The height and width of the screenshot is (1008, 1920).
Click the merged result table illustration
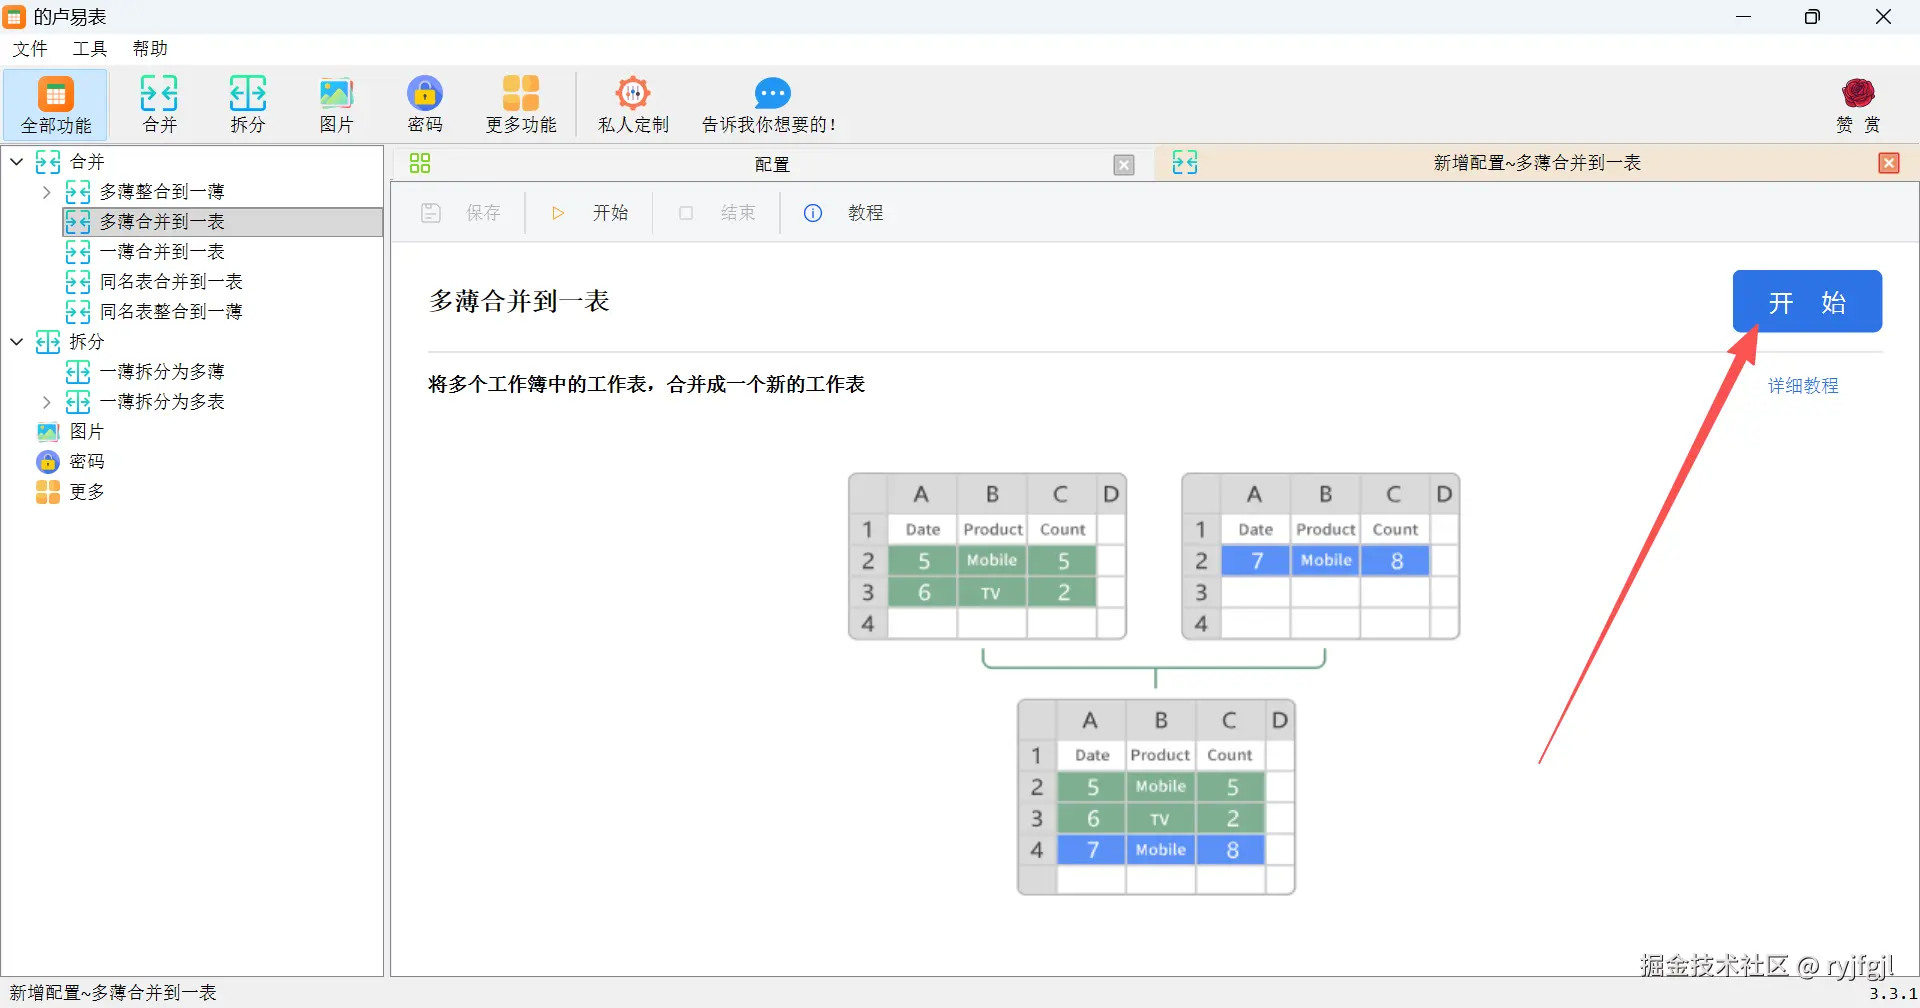point(1156,797)
